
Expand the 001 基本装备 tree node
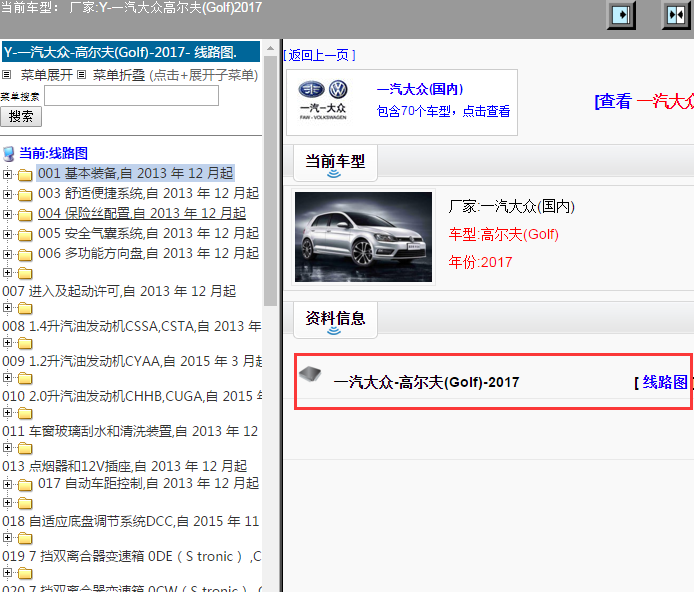[7, 174]
